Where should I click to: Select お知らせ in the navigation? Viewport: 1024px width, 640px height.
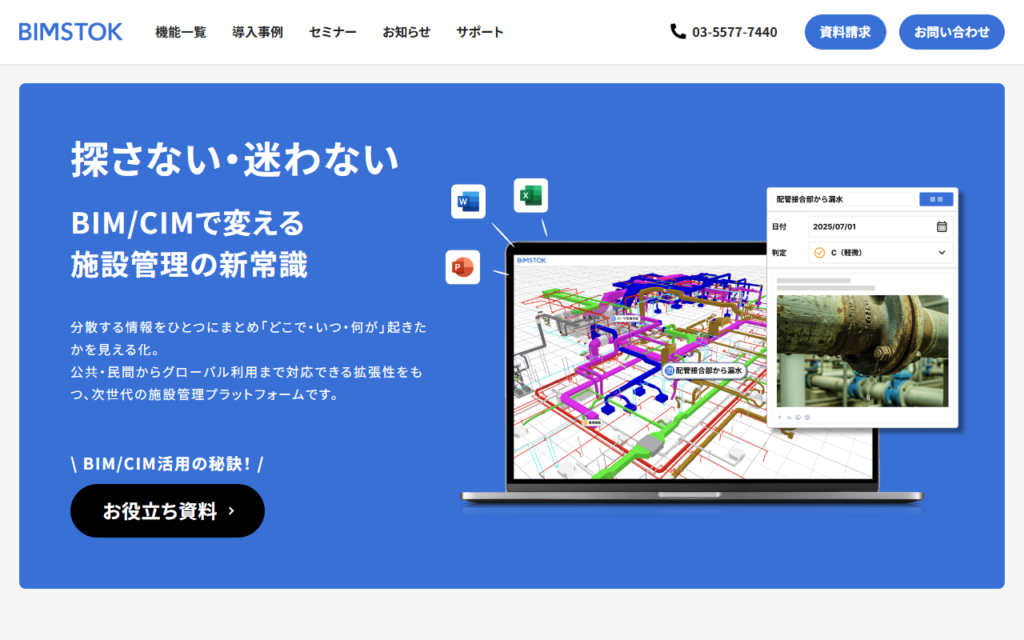(x=406, y=32)
